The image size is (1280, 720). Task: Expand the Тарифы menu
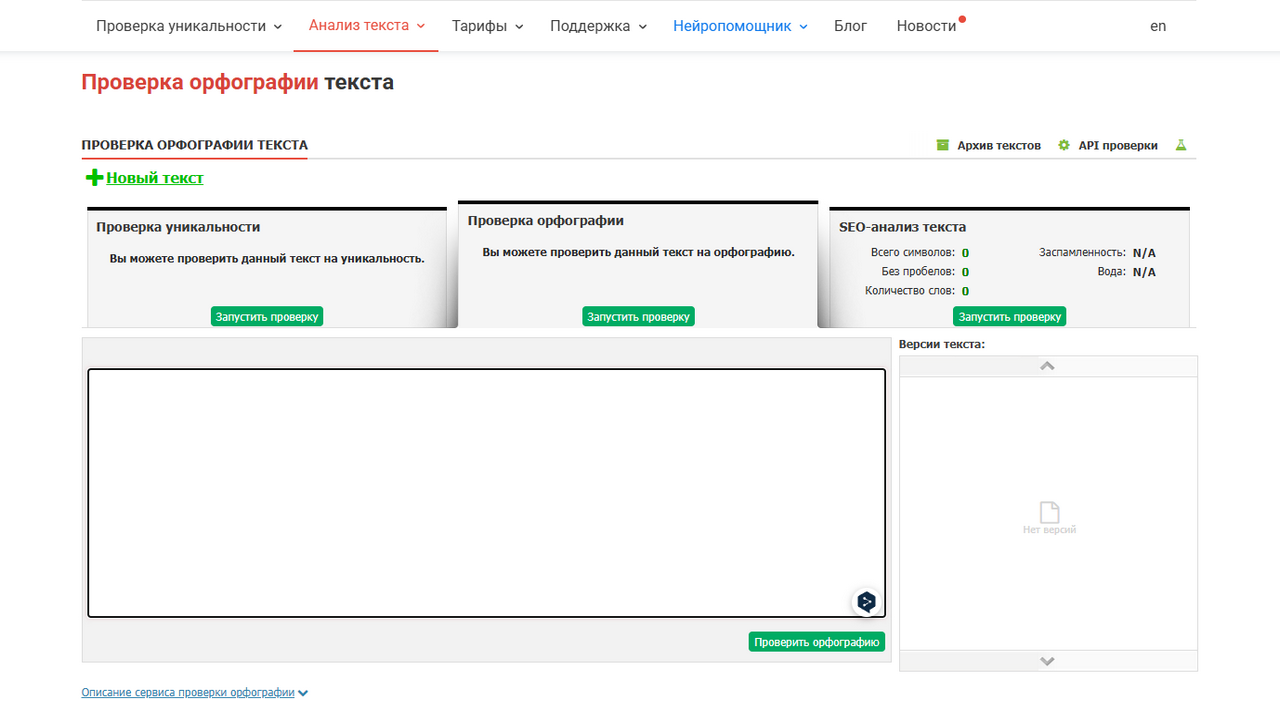click(487, 26)
